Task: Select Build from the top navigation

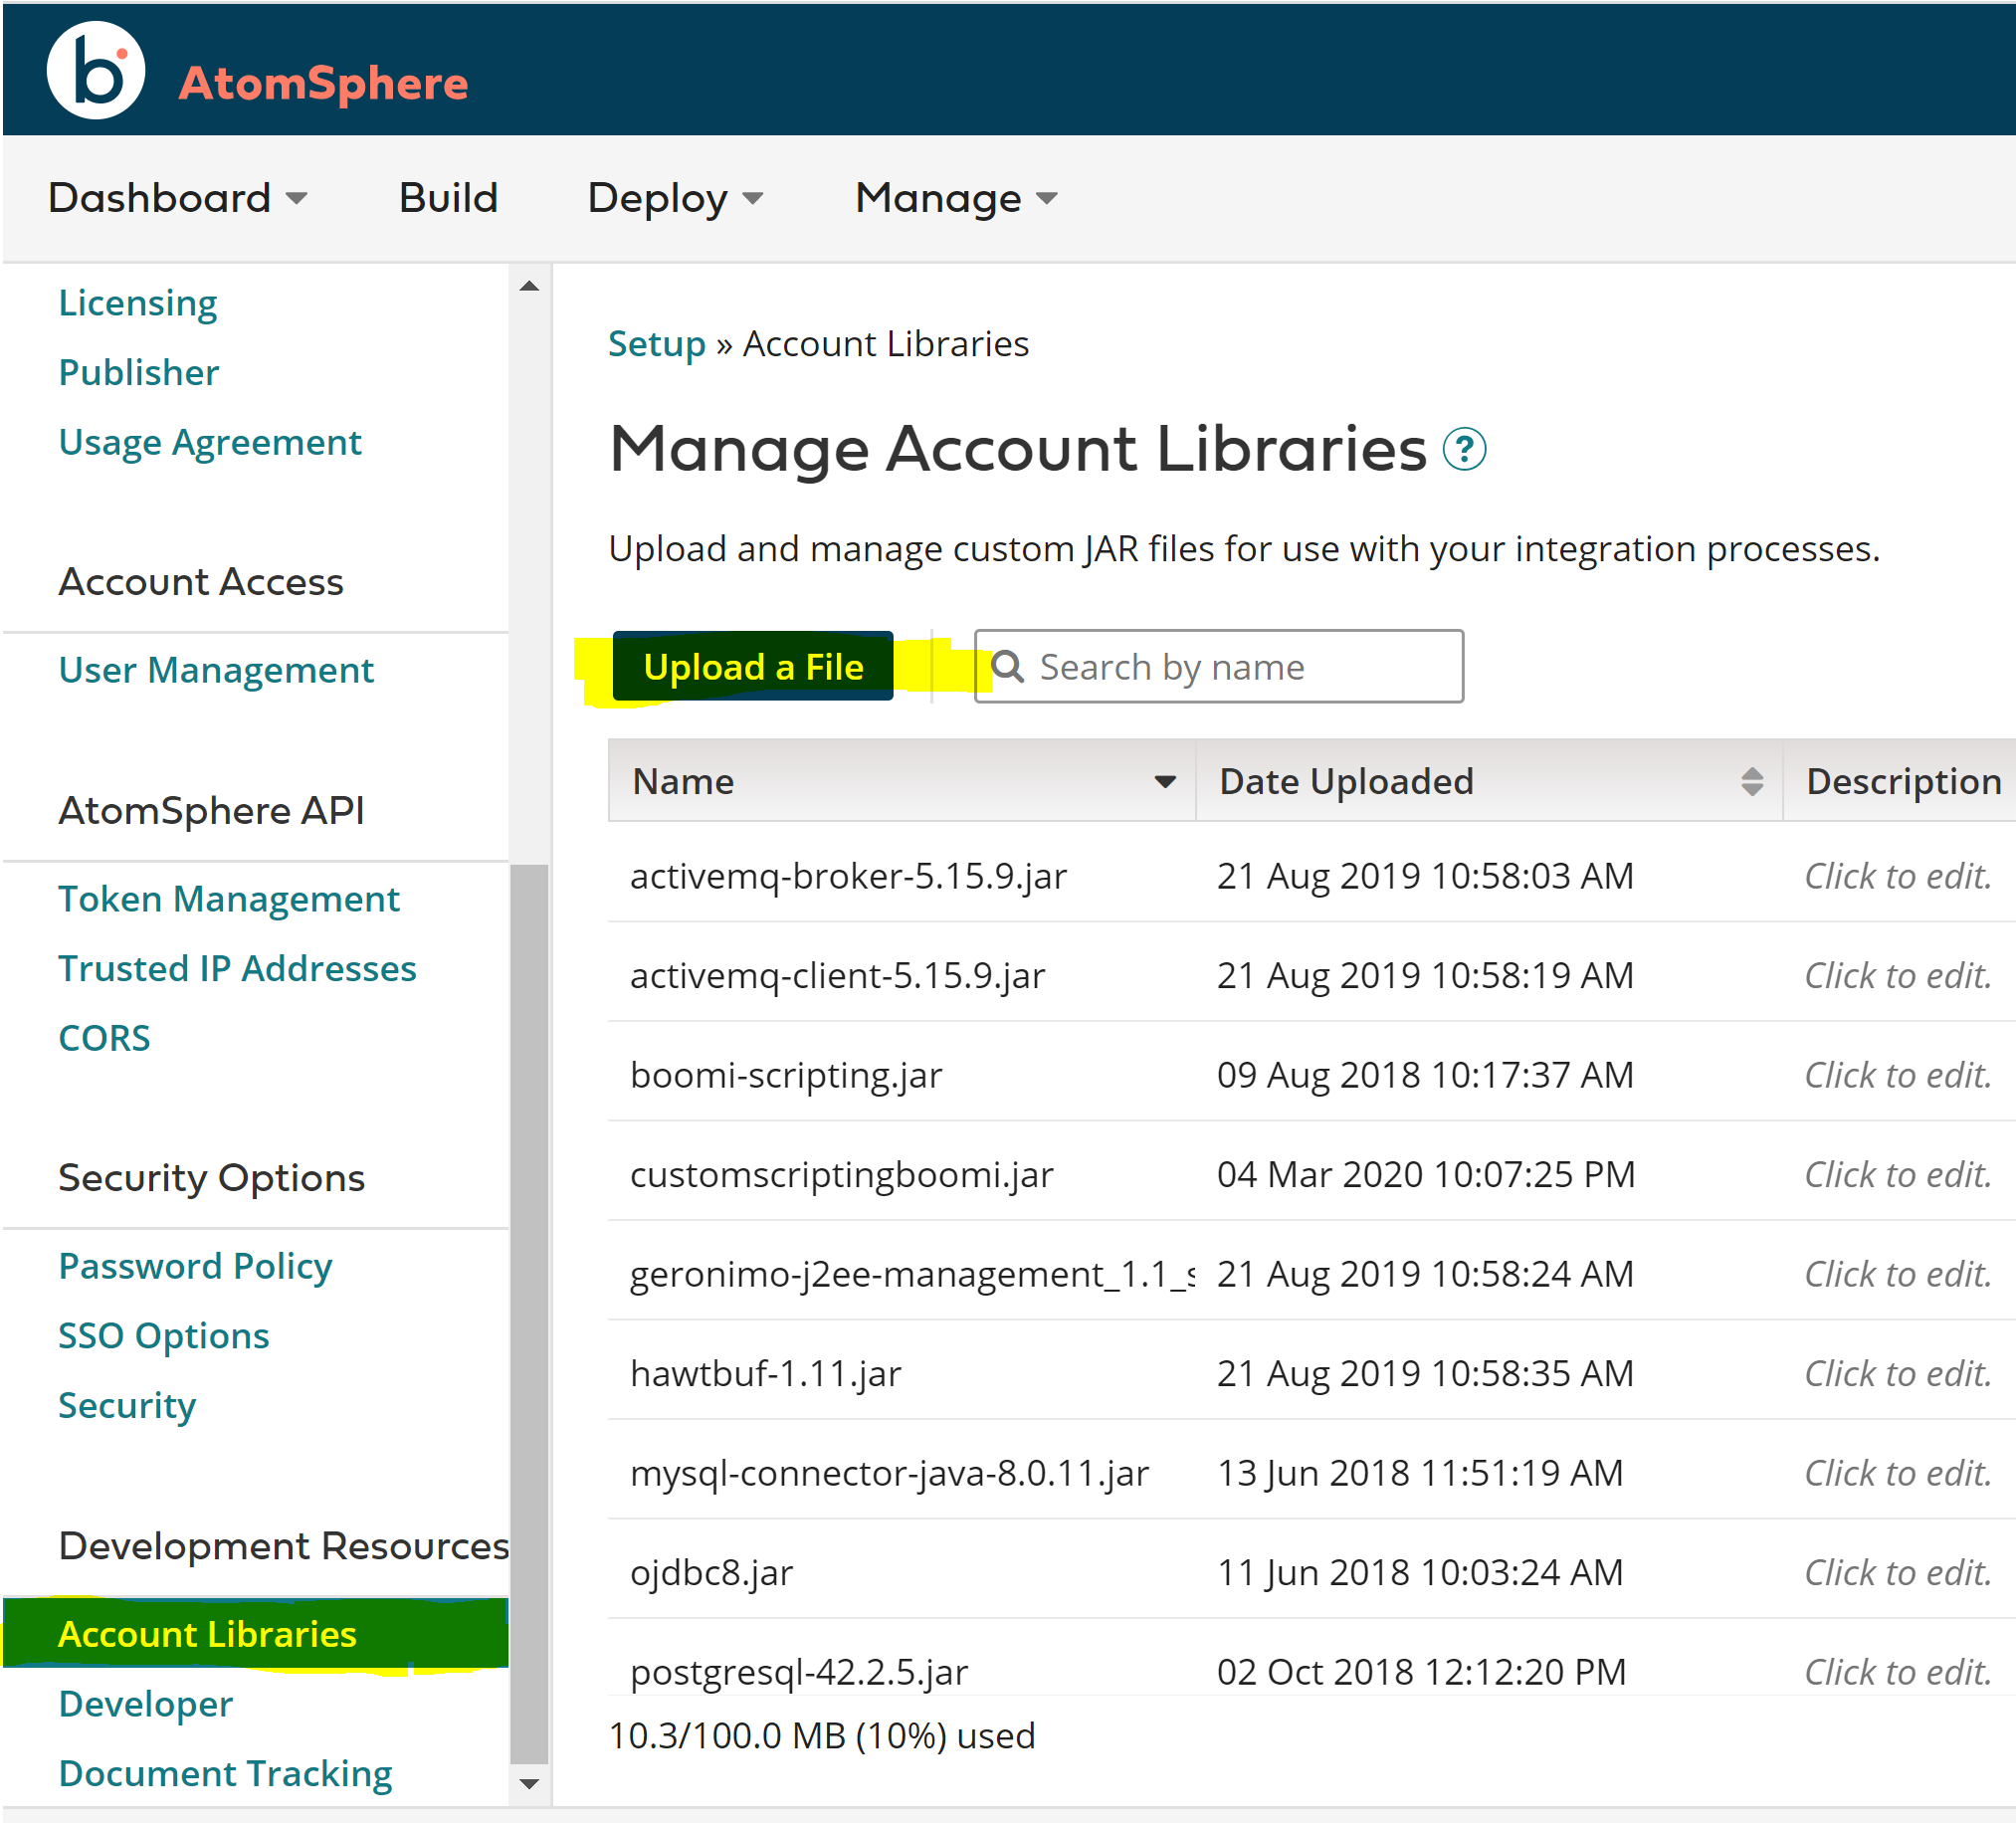Action: (448, 197)
